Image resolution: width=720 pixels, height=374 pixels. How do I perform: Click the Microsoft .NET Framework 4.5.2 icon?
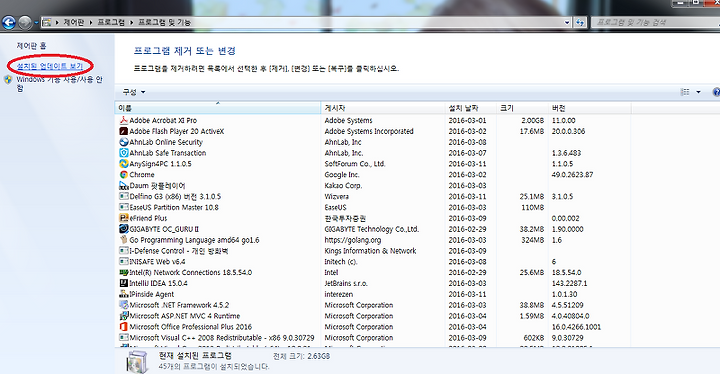[124, 305]
